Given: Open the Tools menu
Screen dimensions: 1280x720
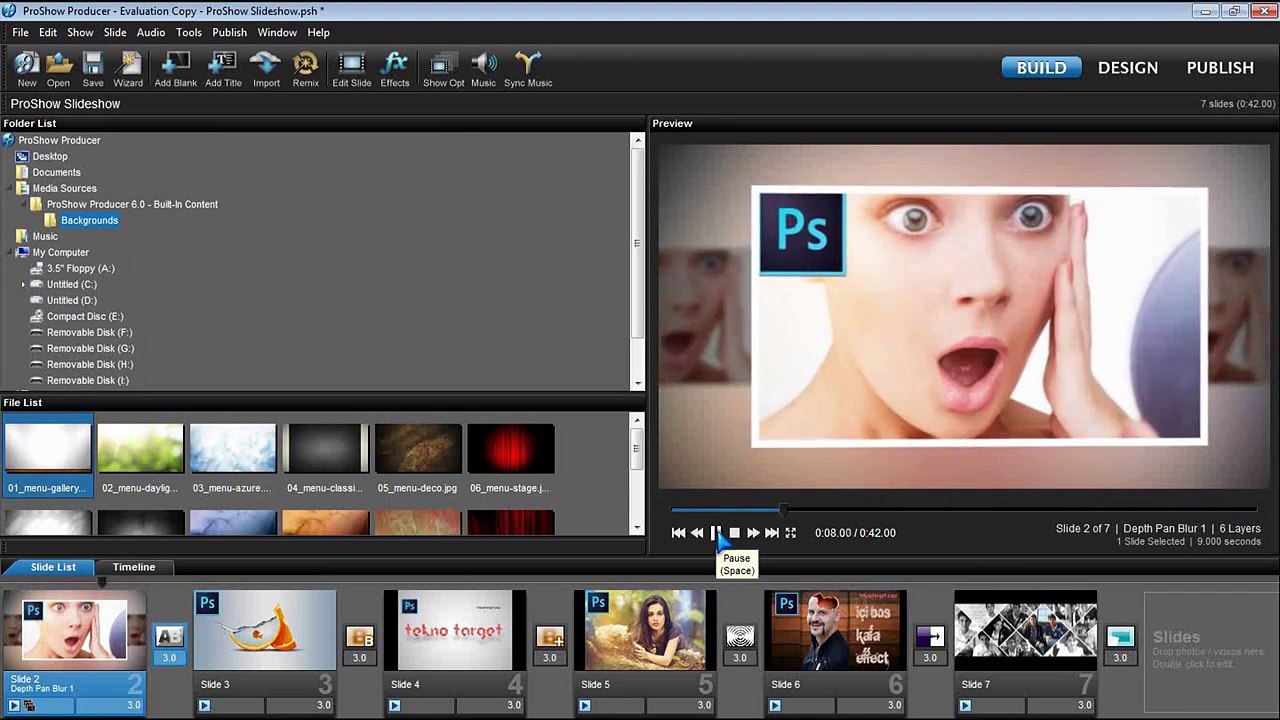Looking at the screenshot, I should point(189,32).
